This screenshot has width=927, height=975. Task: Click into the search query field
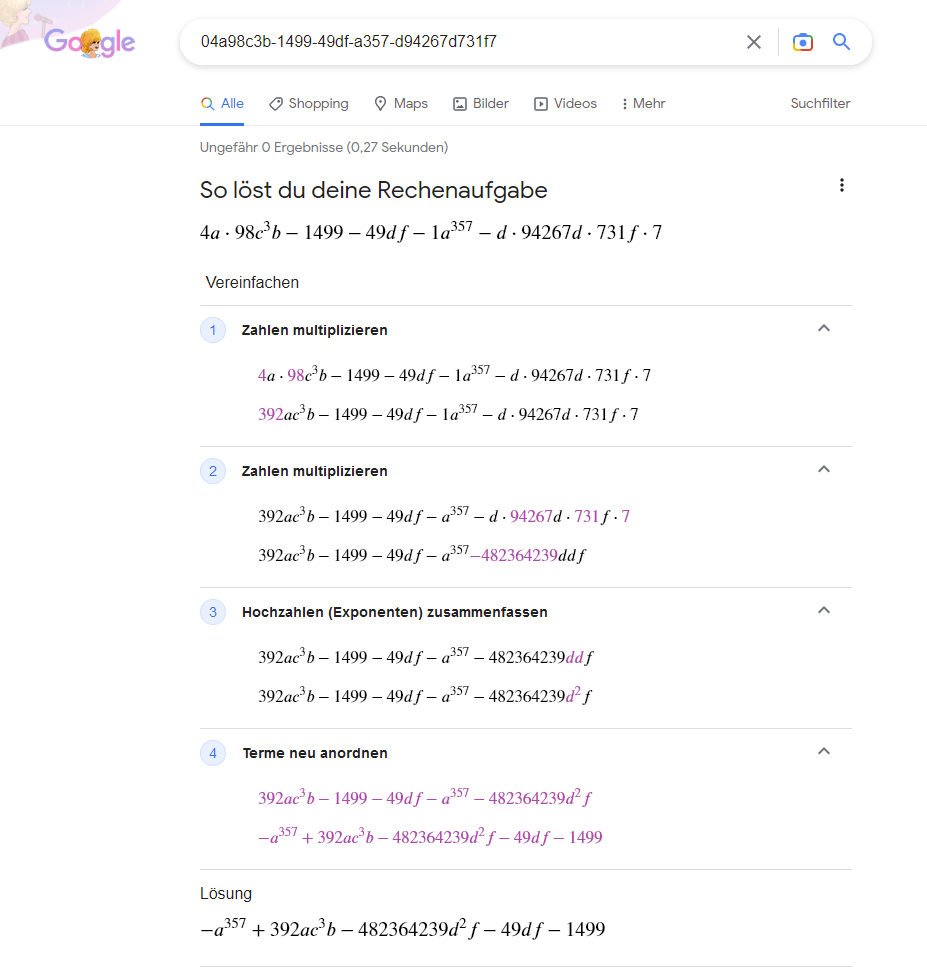460,42
